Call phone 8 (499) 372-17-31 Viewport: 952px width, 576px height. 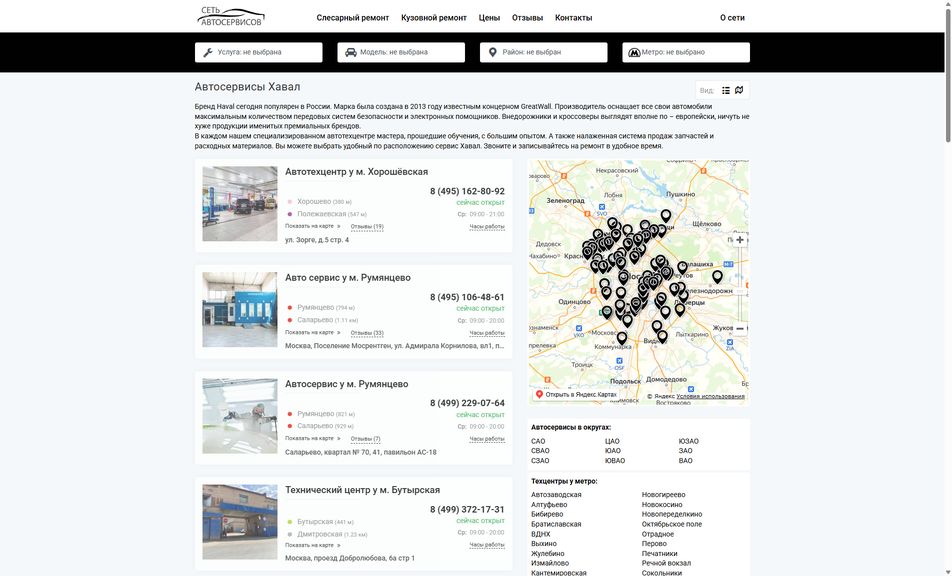pyautogui.click(x=468, y=509)
